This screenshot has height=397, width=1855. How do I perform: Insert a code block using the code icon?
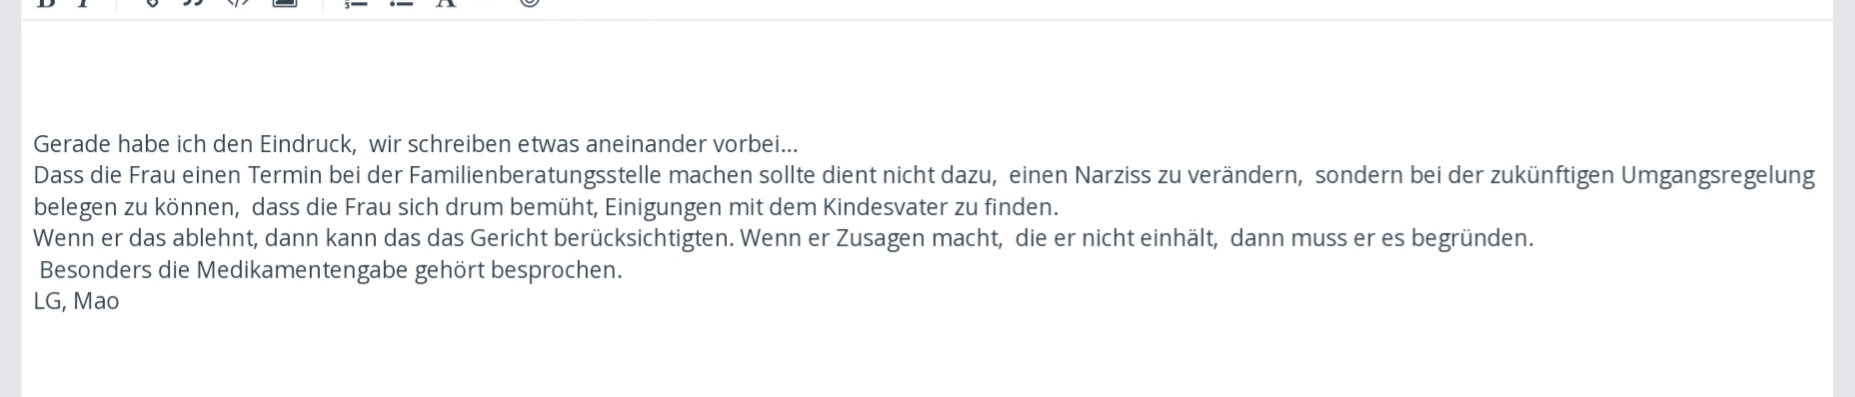(238, 3)
